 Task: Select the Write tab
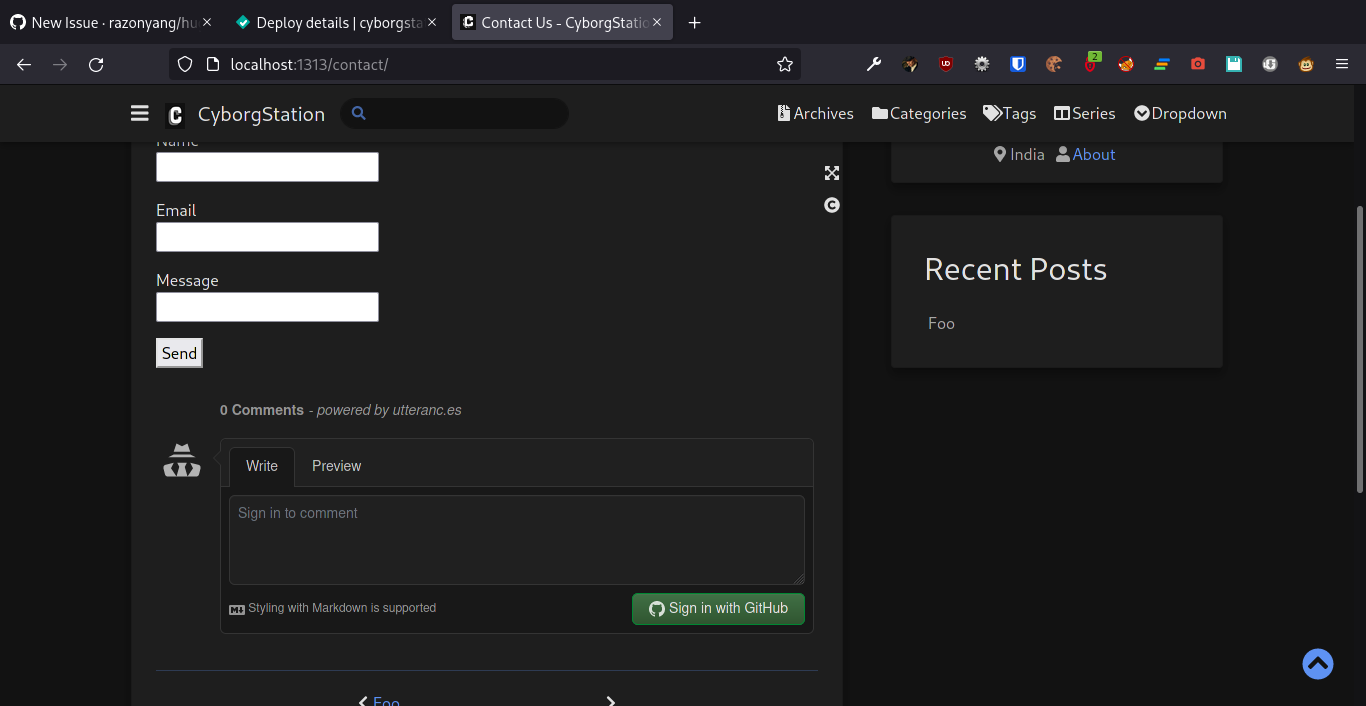tap(261, 466)
